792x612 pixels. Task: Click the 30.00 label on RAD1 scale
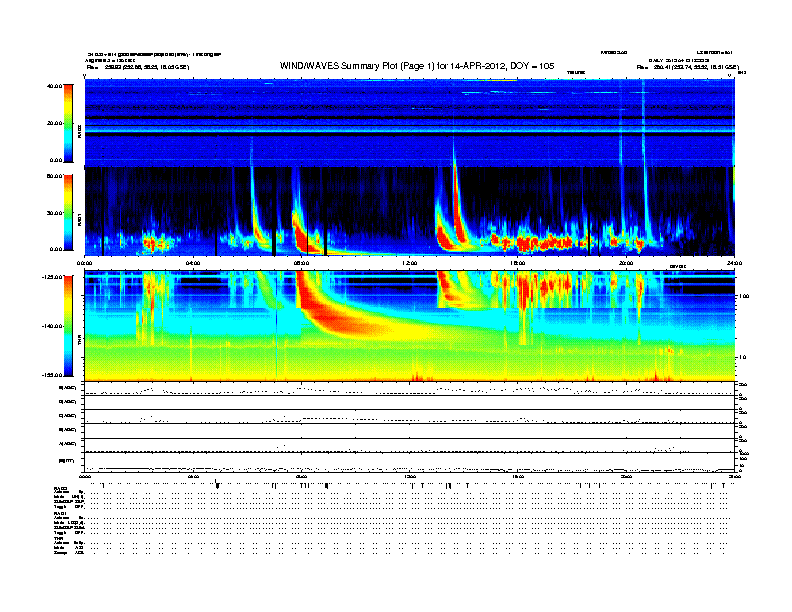coord(55,213)
